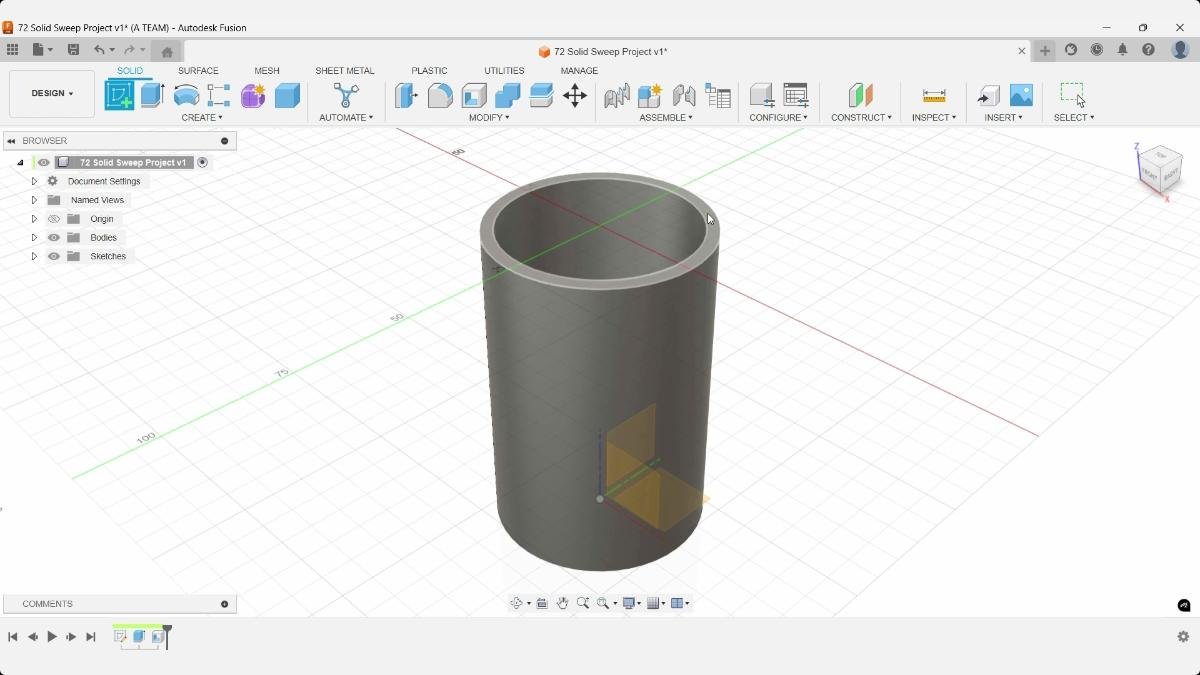Open the Help question mark icon
Screen dimensions: 1200x675
(x=1148, y=50)
